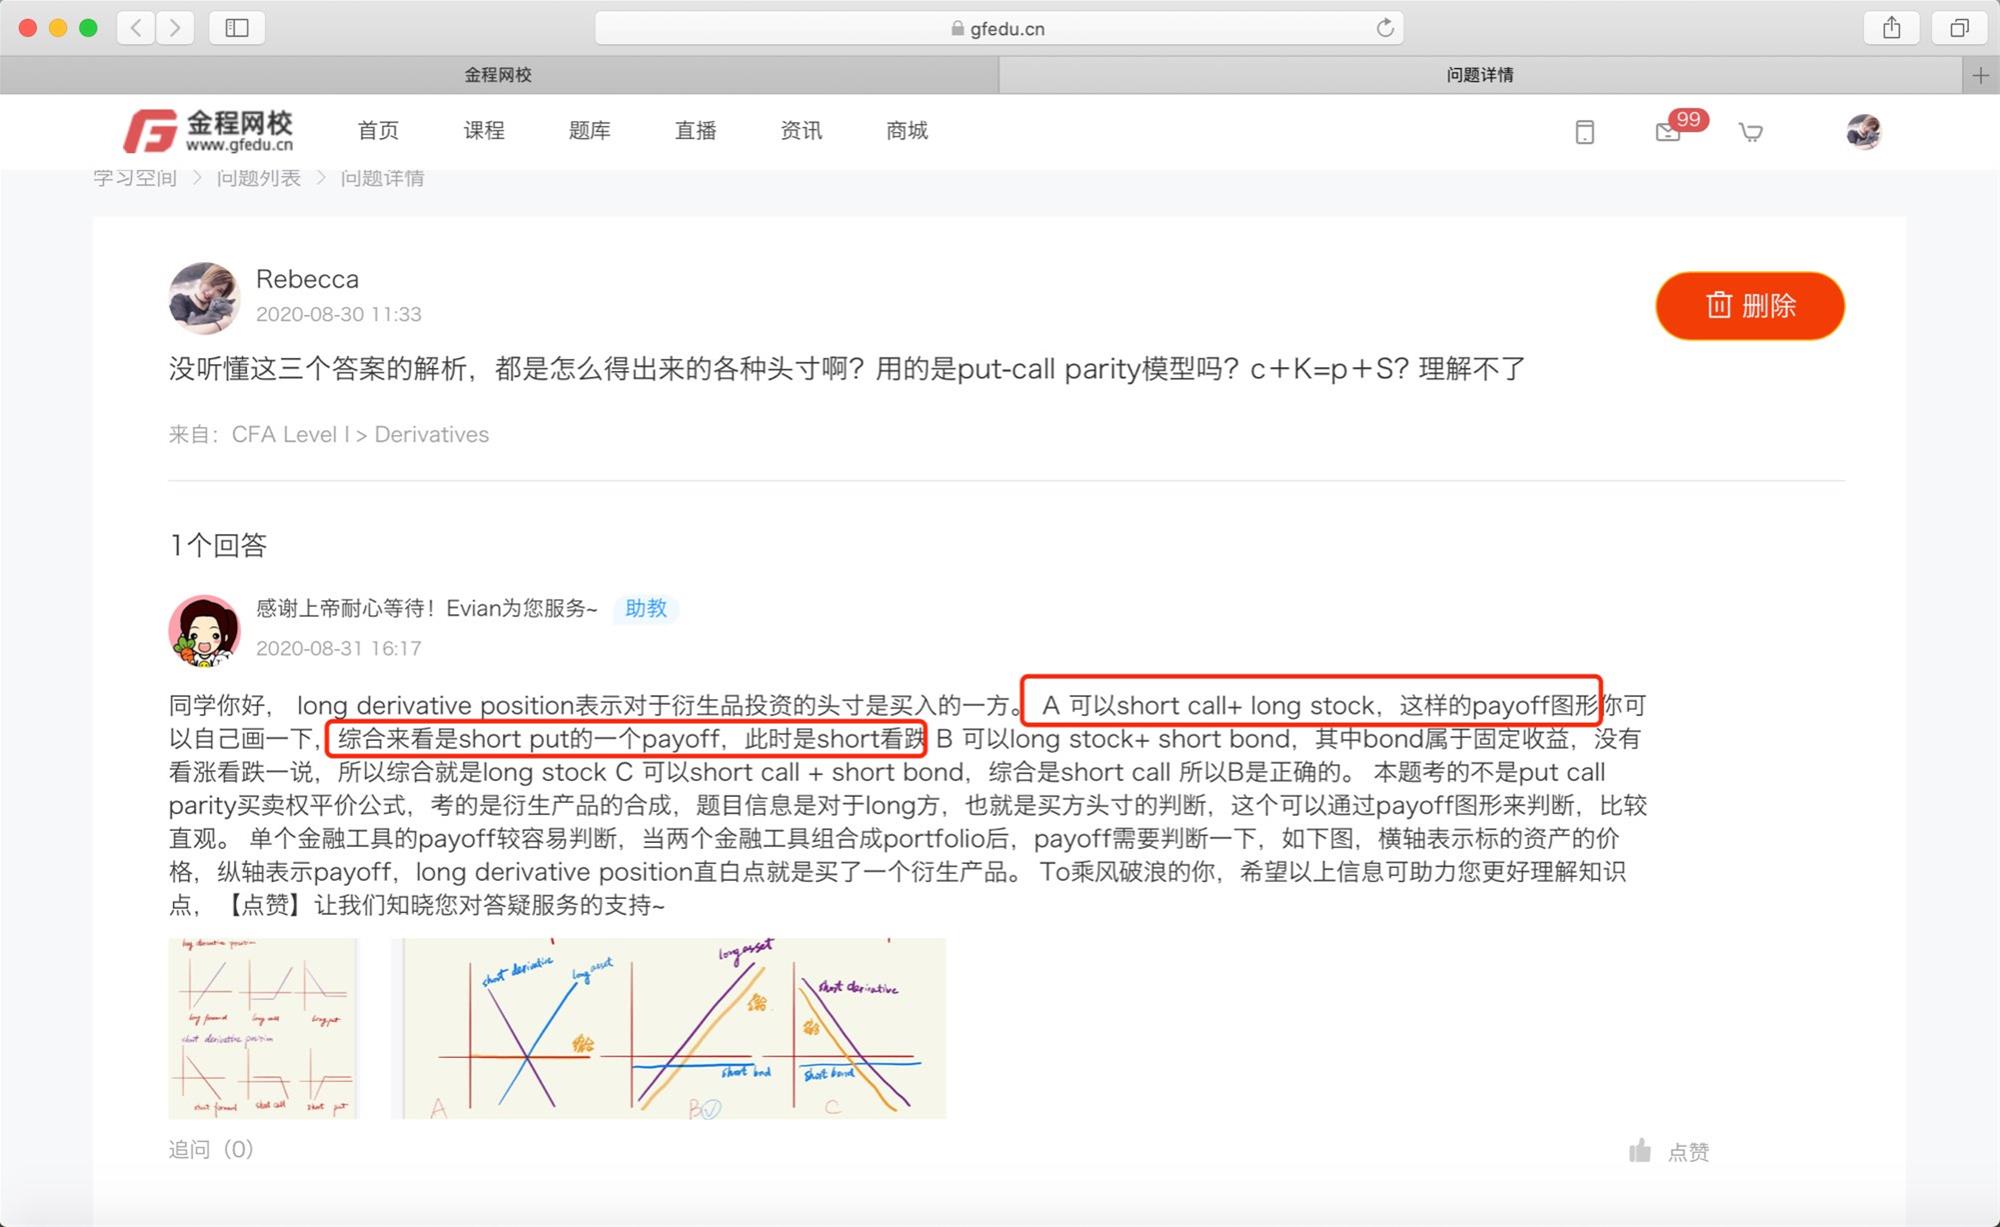2000x1227 pixels.
Task: Expand the 追问 (0) follow-up section
Action: (x=211, y=1149)
